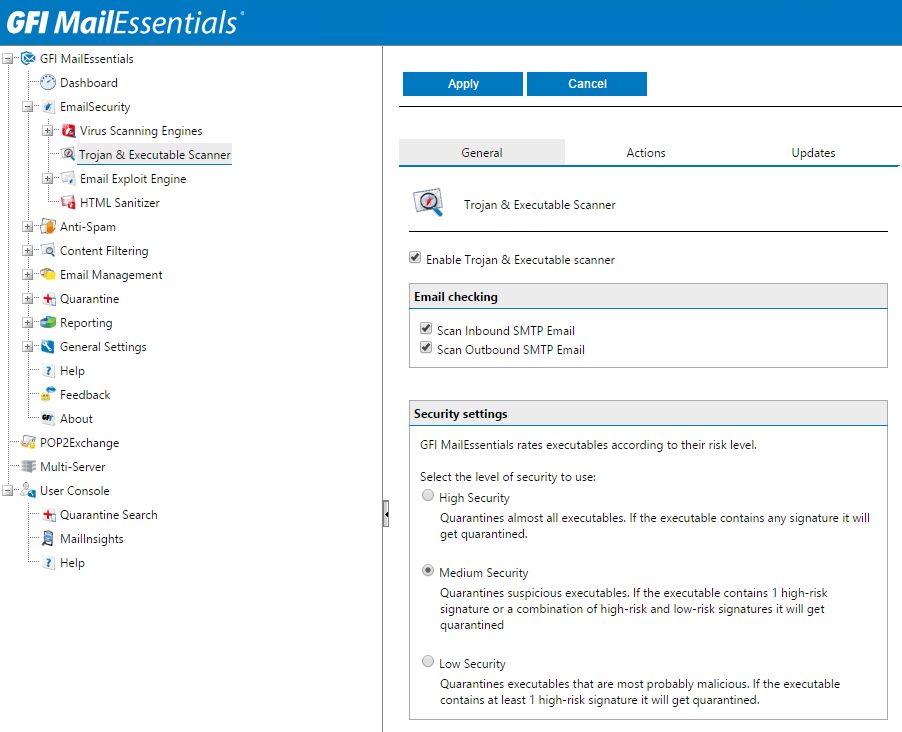Click the large Trojan scanner header icon
This screenshot has width=902, height=732.
point(428,202)
